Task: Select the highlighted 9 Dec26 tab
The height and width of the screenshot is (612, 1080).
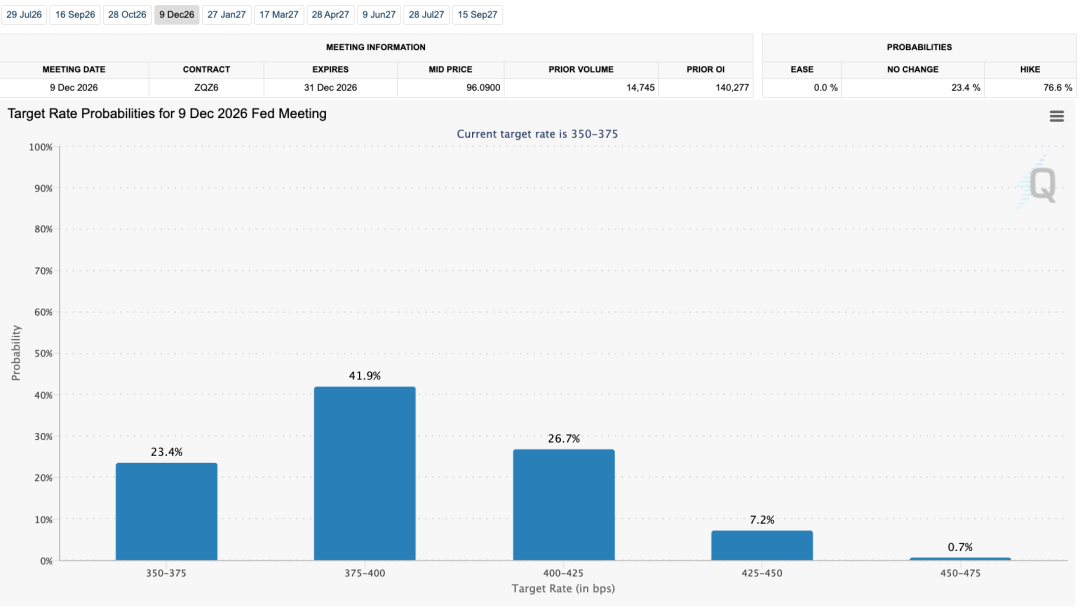Action: pos(177,14)
